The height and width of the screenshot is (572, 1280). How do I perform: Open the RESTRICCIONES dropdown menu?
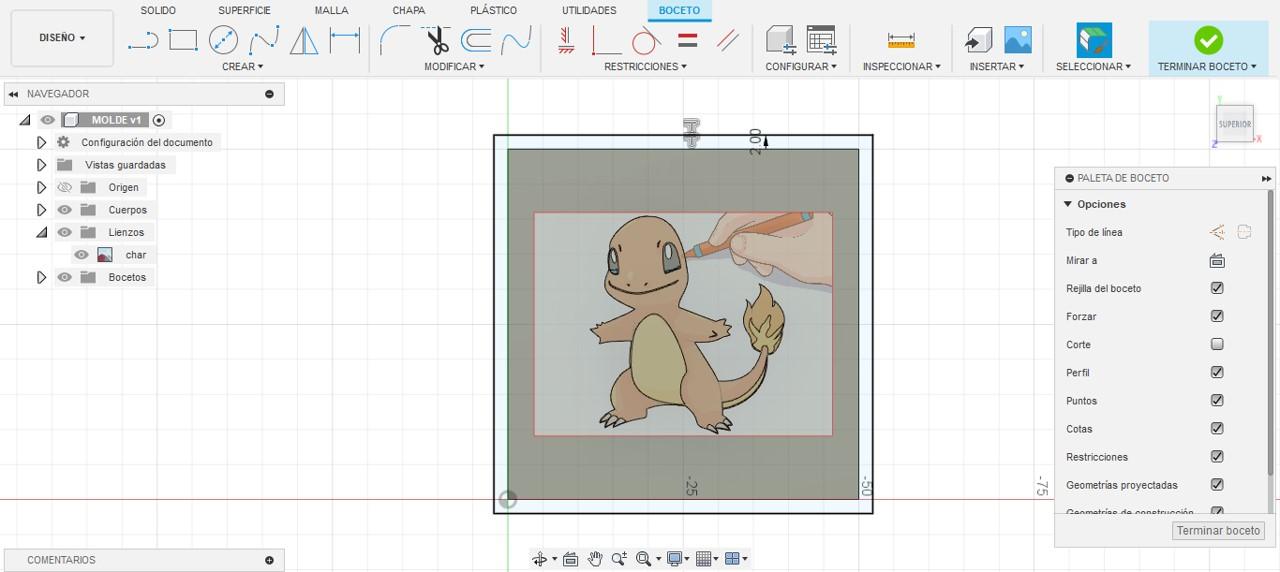pos(645,67)
